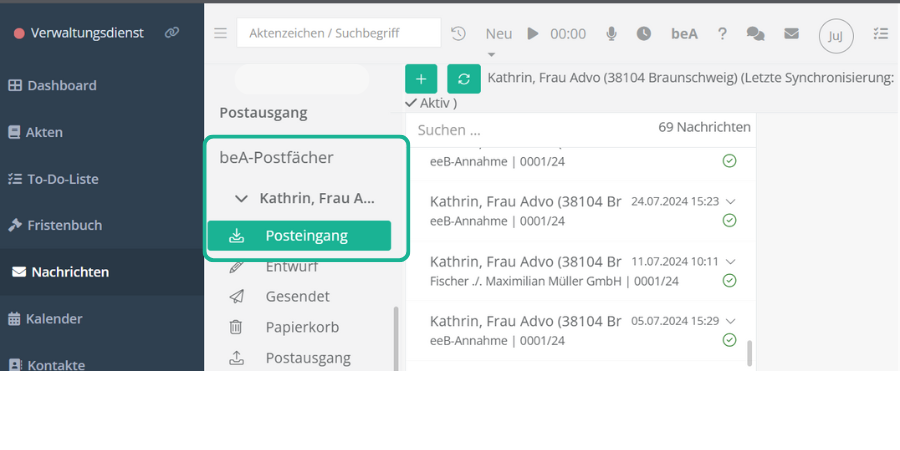The image size is (900, 450).
Task: Open the history clock-arrow icon
Action: pyautogui.click(x=458, y=33)
